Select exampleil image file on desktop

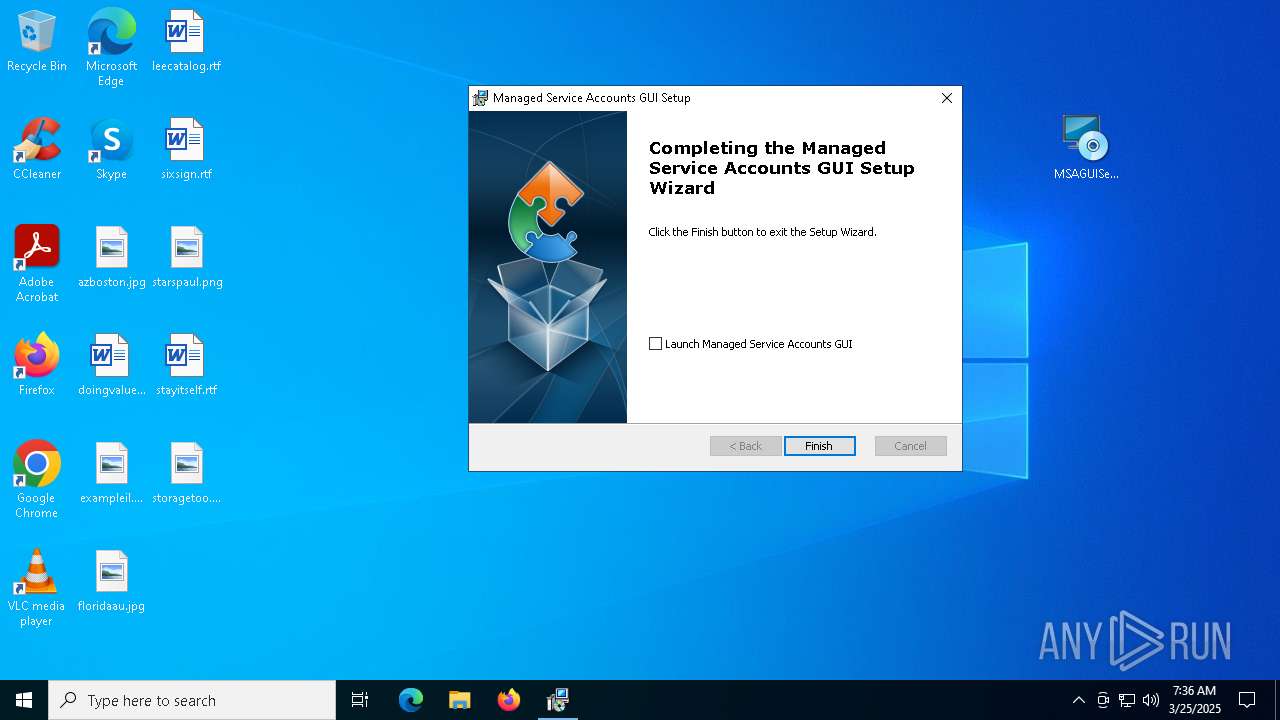click(x=111, y=474)
